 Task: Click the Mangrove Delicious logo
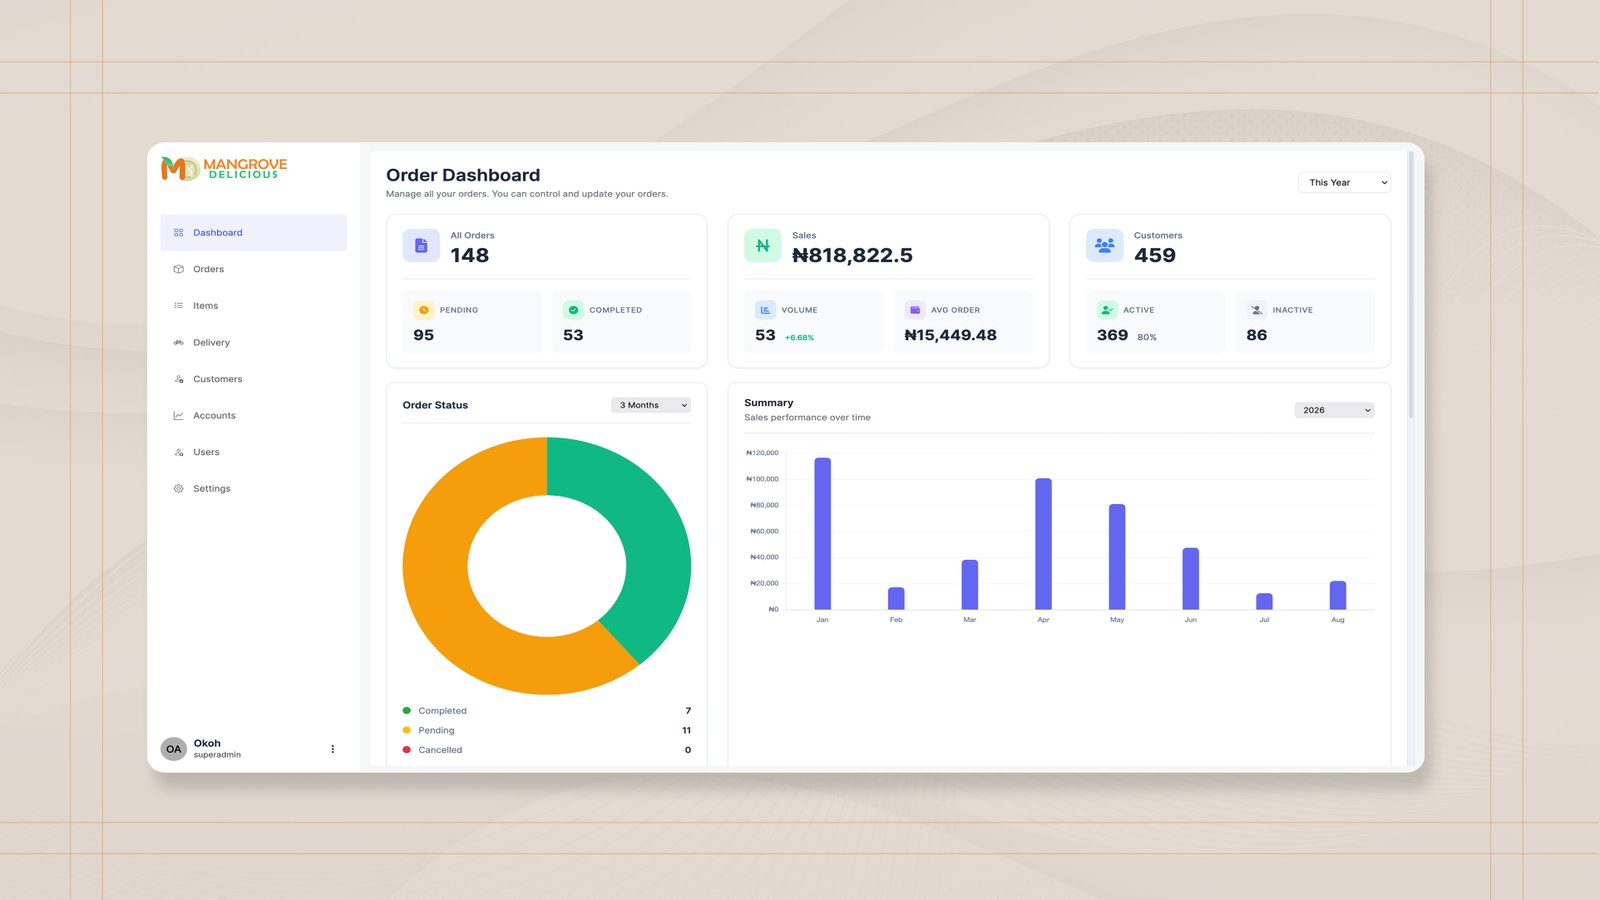(224, 169)
